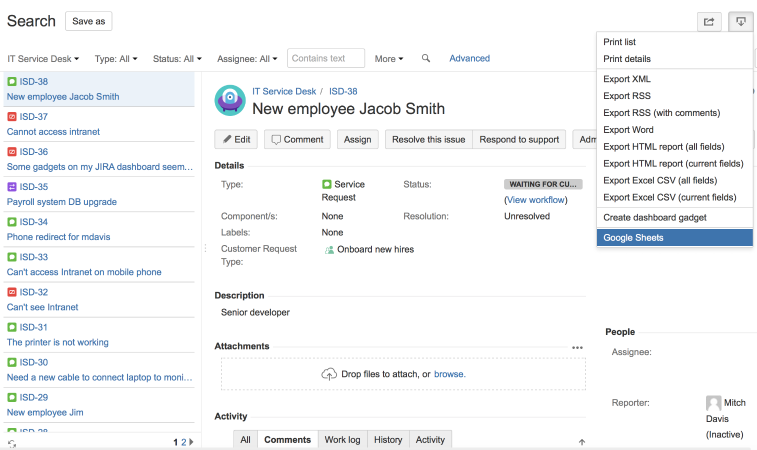Viewport: 757px width, 450px height.
Task: Open the ISD-36 issue key link
Action: (34, 152)
